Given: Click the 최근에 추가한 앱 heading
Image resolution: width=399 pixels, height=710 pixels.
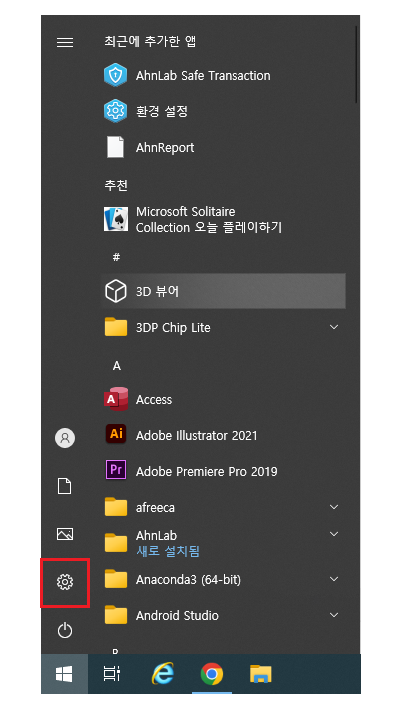Looking at the screenshot, I should coord(150,42).
